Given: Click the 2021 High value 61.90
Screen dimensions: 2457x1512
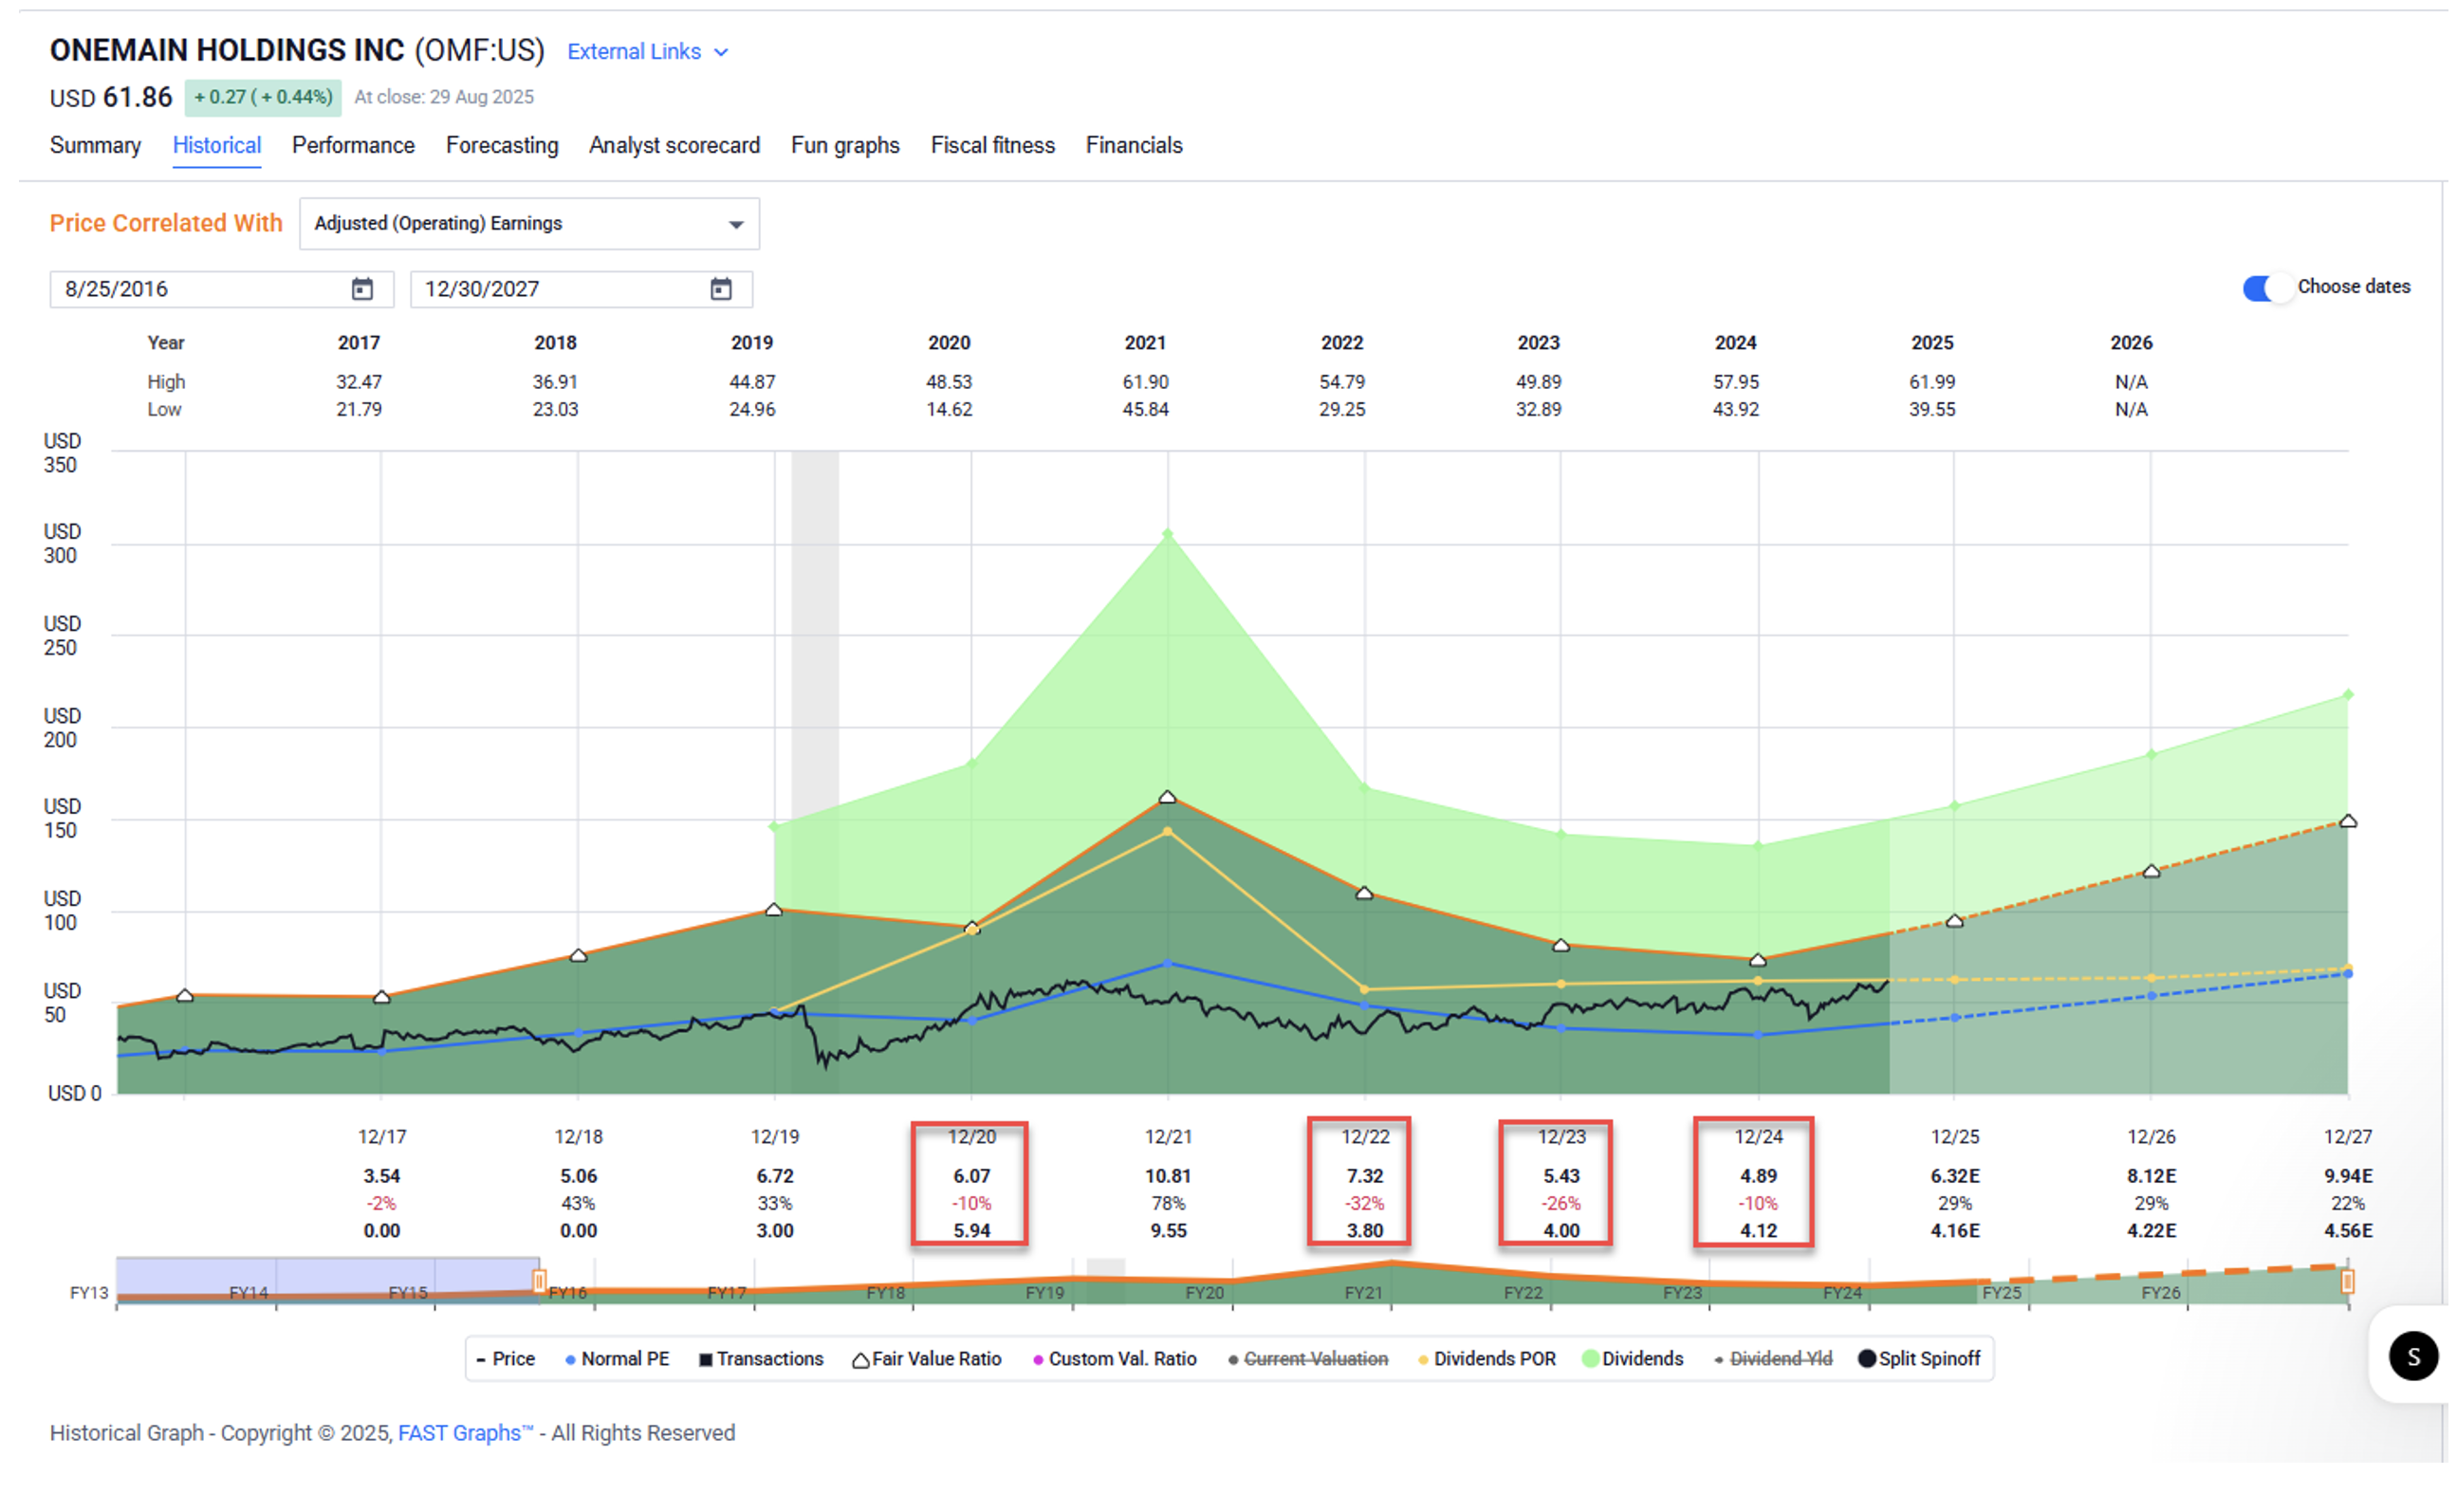Looking at the screenshot, I should pyautogui.click(x=1145, y=382).
